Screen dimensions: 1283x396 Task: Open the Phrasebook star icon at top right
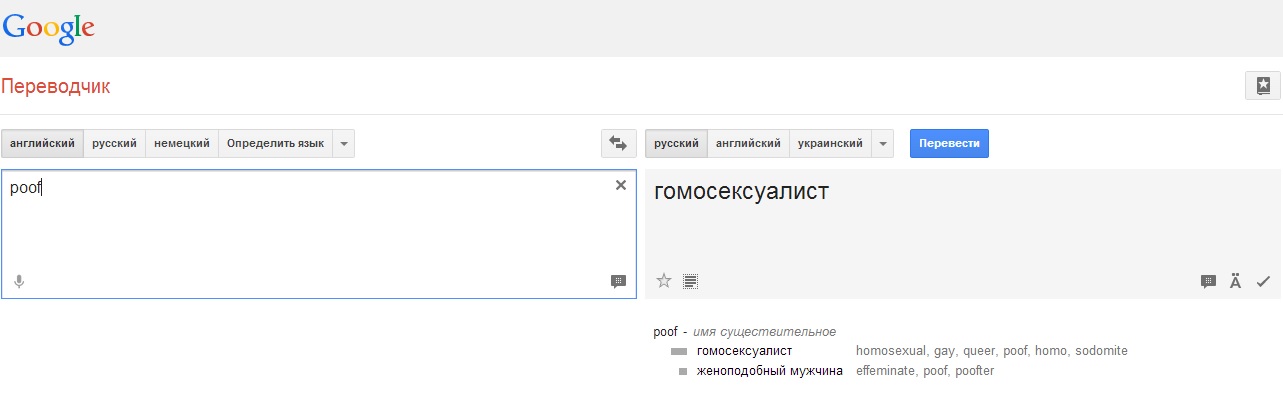click(1263, 86)
